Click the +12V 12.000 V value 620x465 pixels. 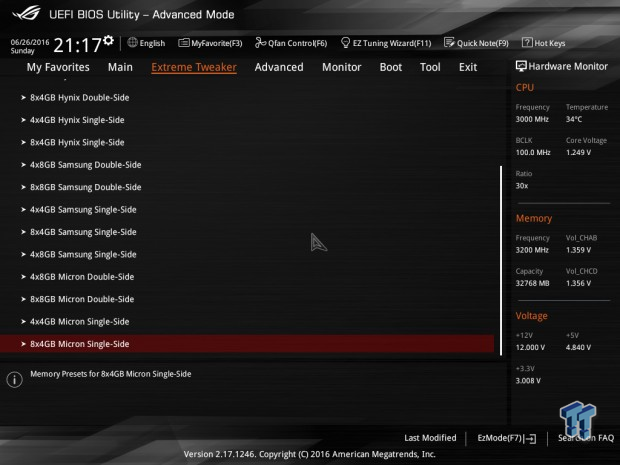[530, 347]
